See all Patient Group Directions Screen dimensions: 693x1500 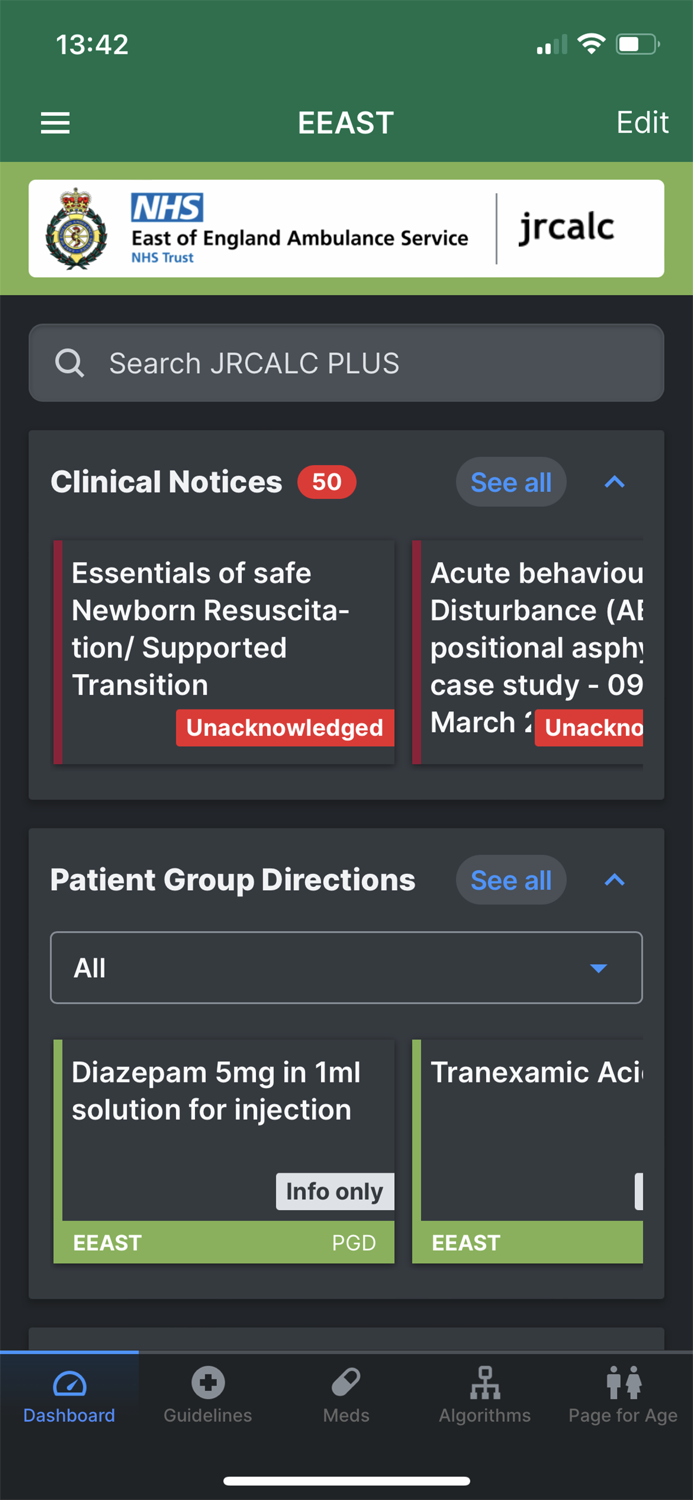(511, 880)
